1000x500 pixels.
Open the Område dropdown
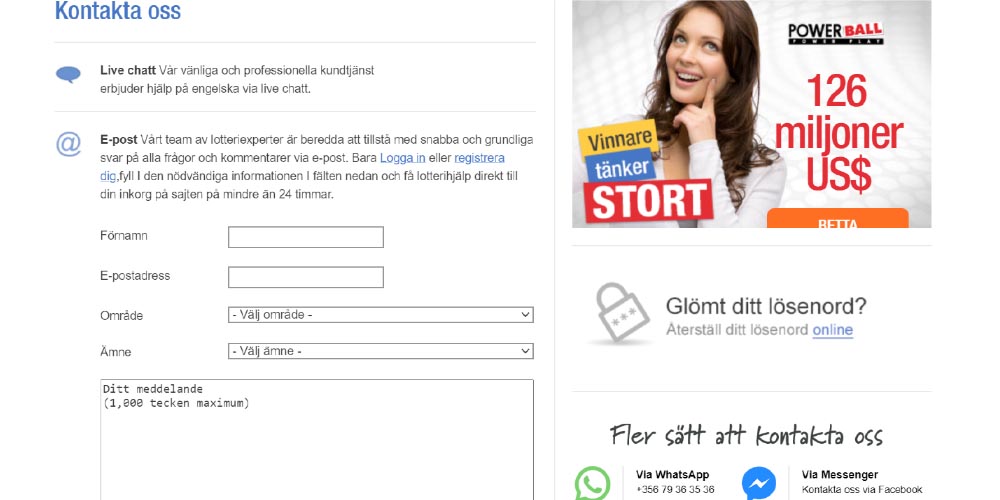381,315
